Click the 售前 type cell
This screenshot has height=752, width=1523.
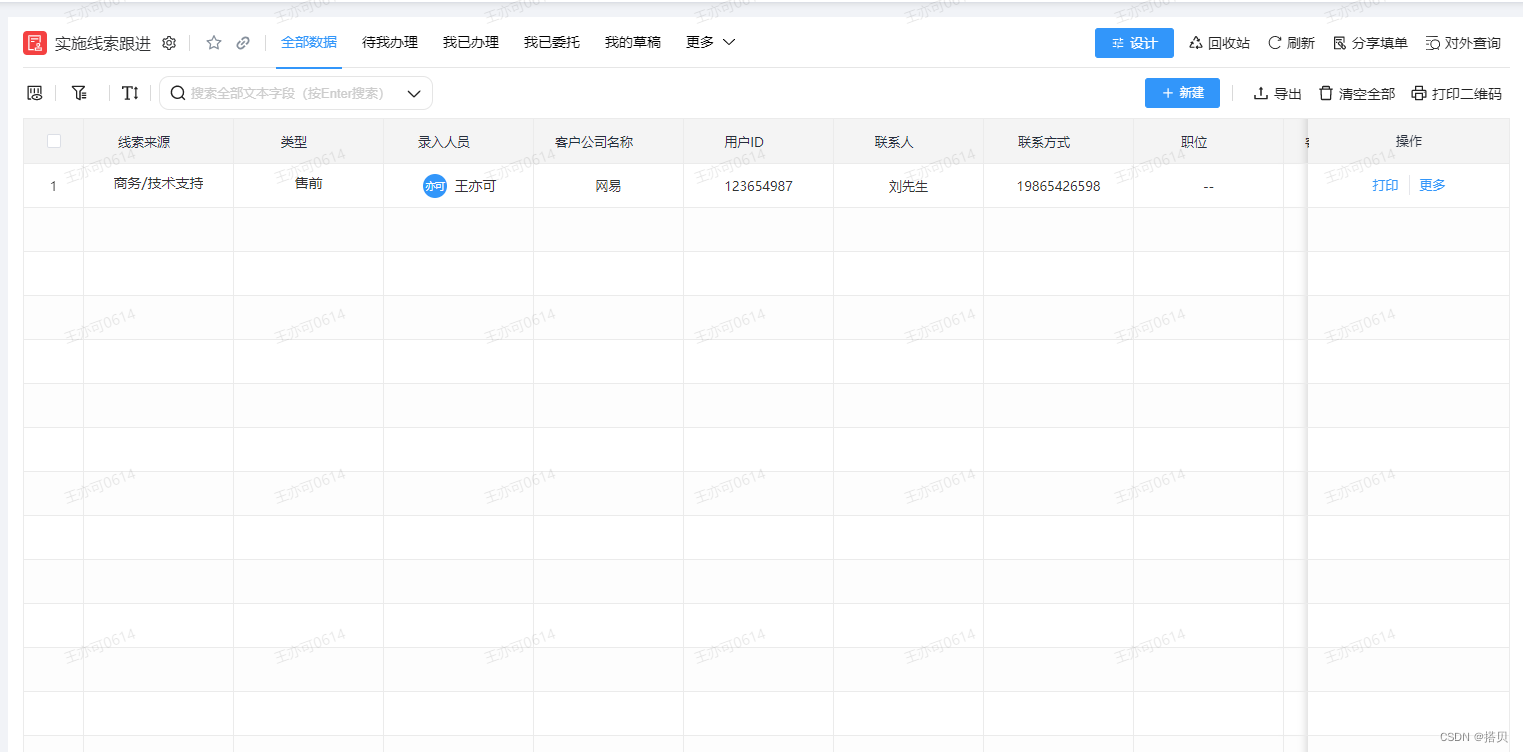(x=309, y=184)
